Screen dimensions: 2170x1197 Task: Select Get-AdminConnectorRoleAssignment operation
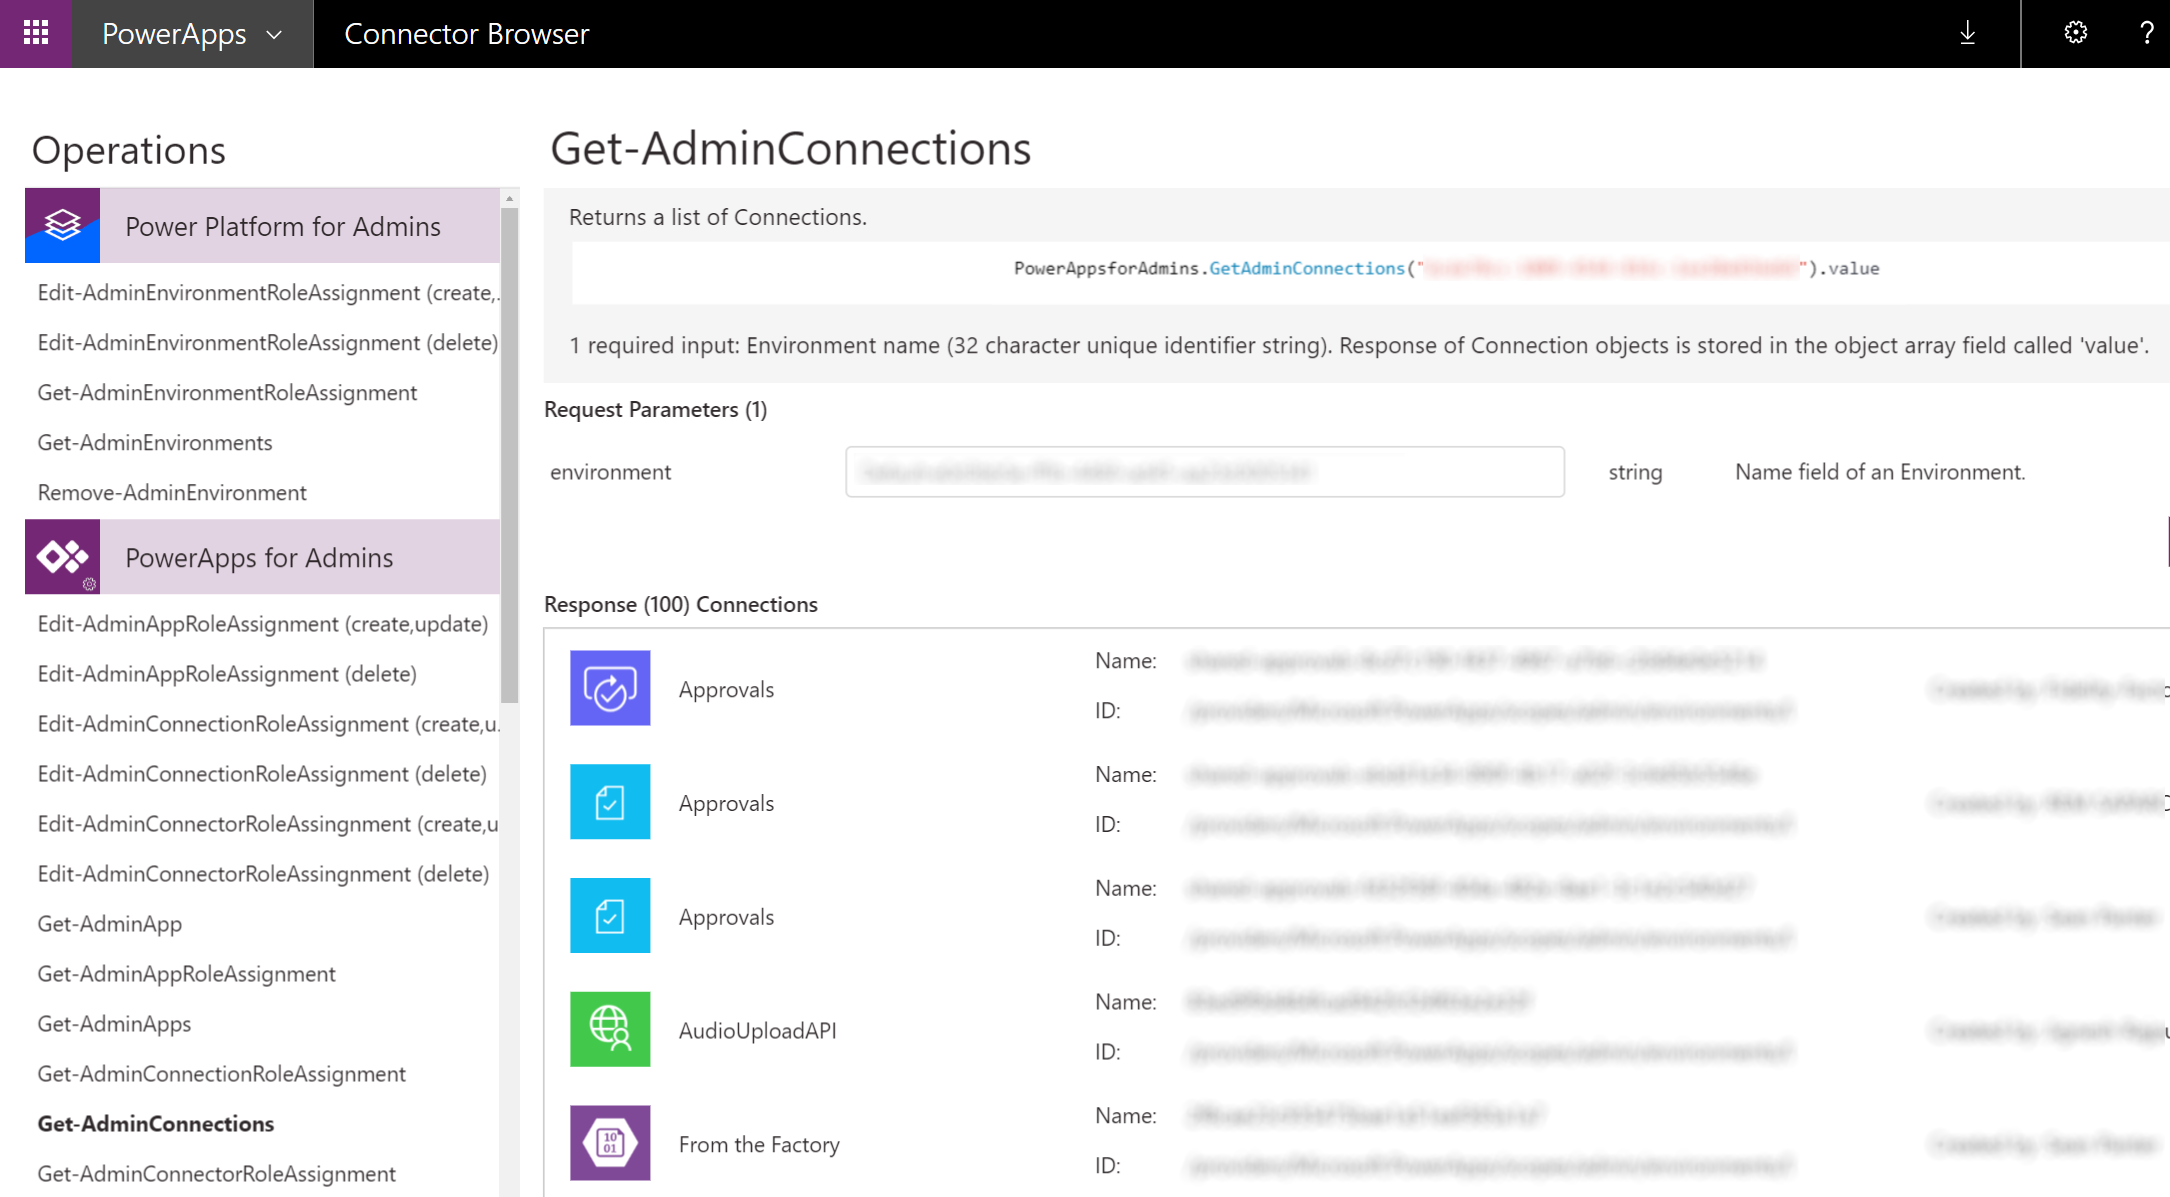click(216, 1172)
